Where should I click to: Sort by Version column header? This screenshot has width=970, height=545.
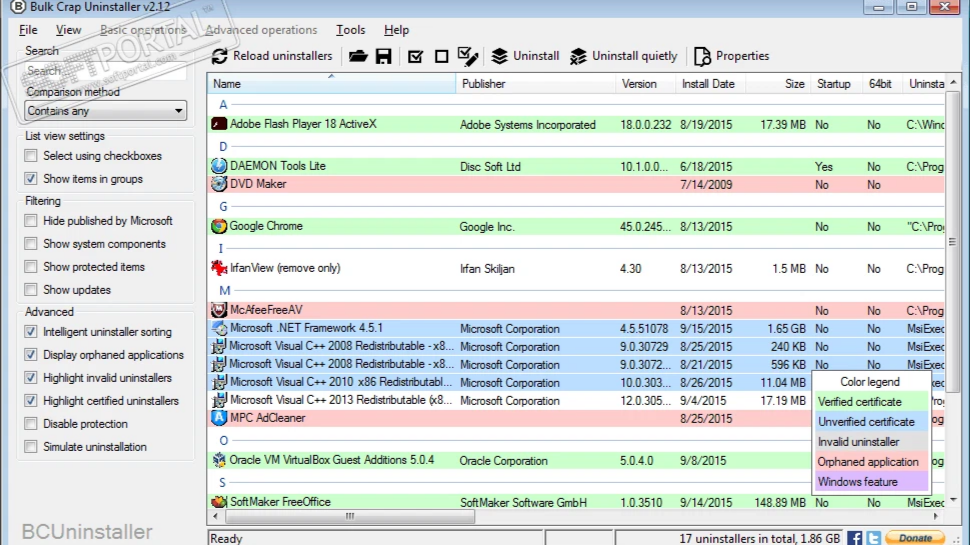tap(645, 84)
